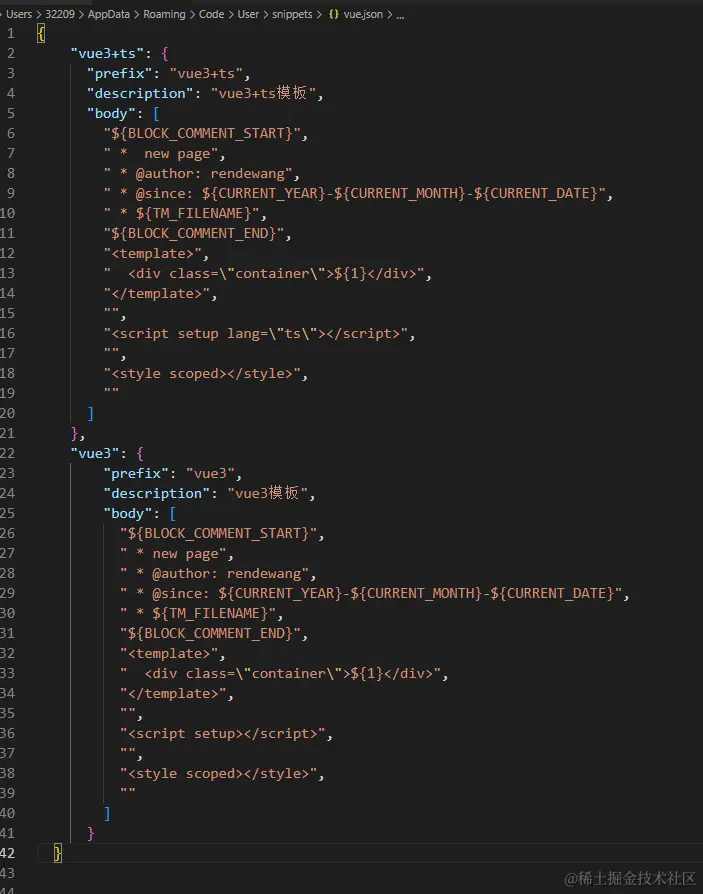Click the "vue3模板" description value

267,493
